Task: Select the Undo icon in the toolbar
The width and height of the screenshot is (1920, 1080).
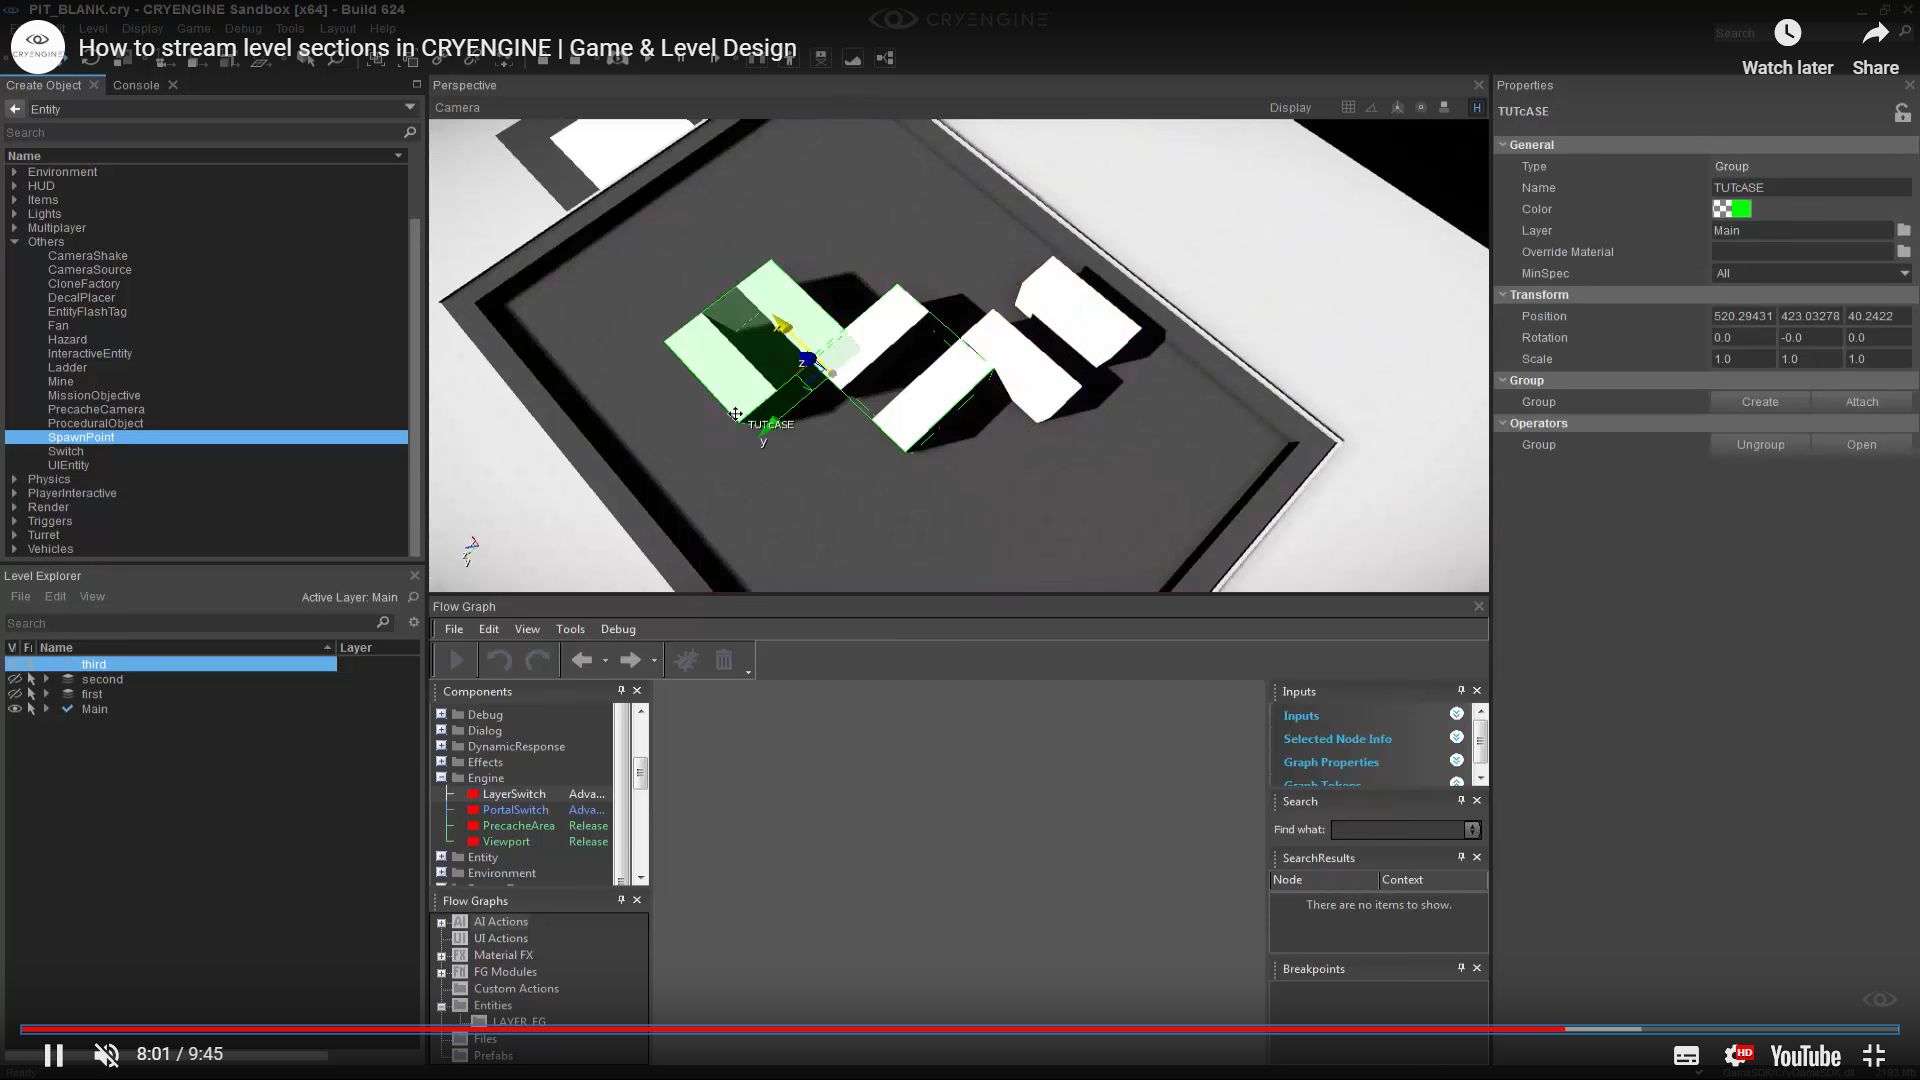Action: pyautogui.click(x=91, y=62)
